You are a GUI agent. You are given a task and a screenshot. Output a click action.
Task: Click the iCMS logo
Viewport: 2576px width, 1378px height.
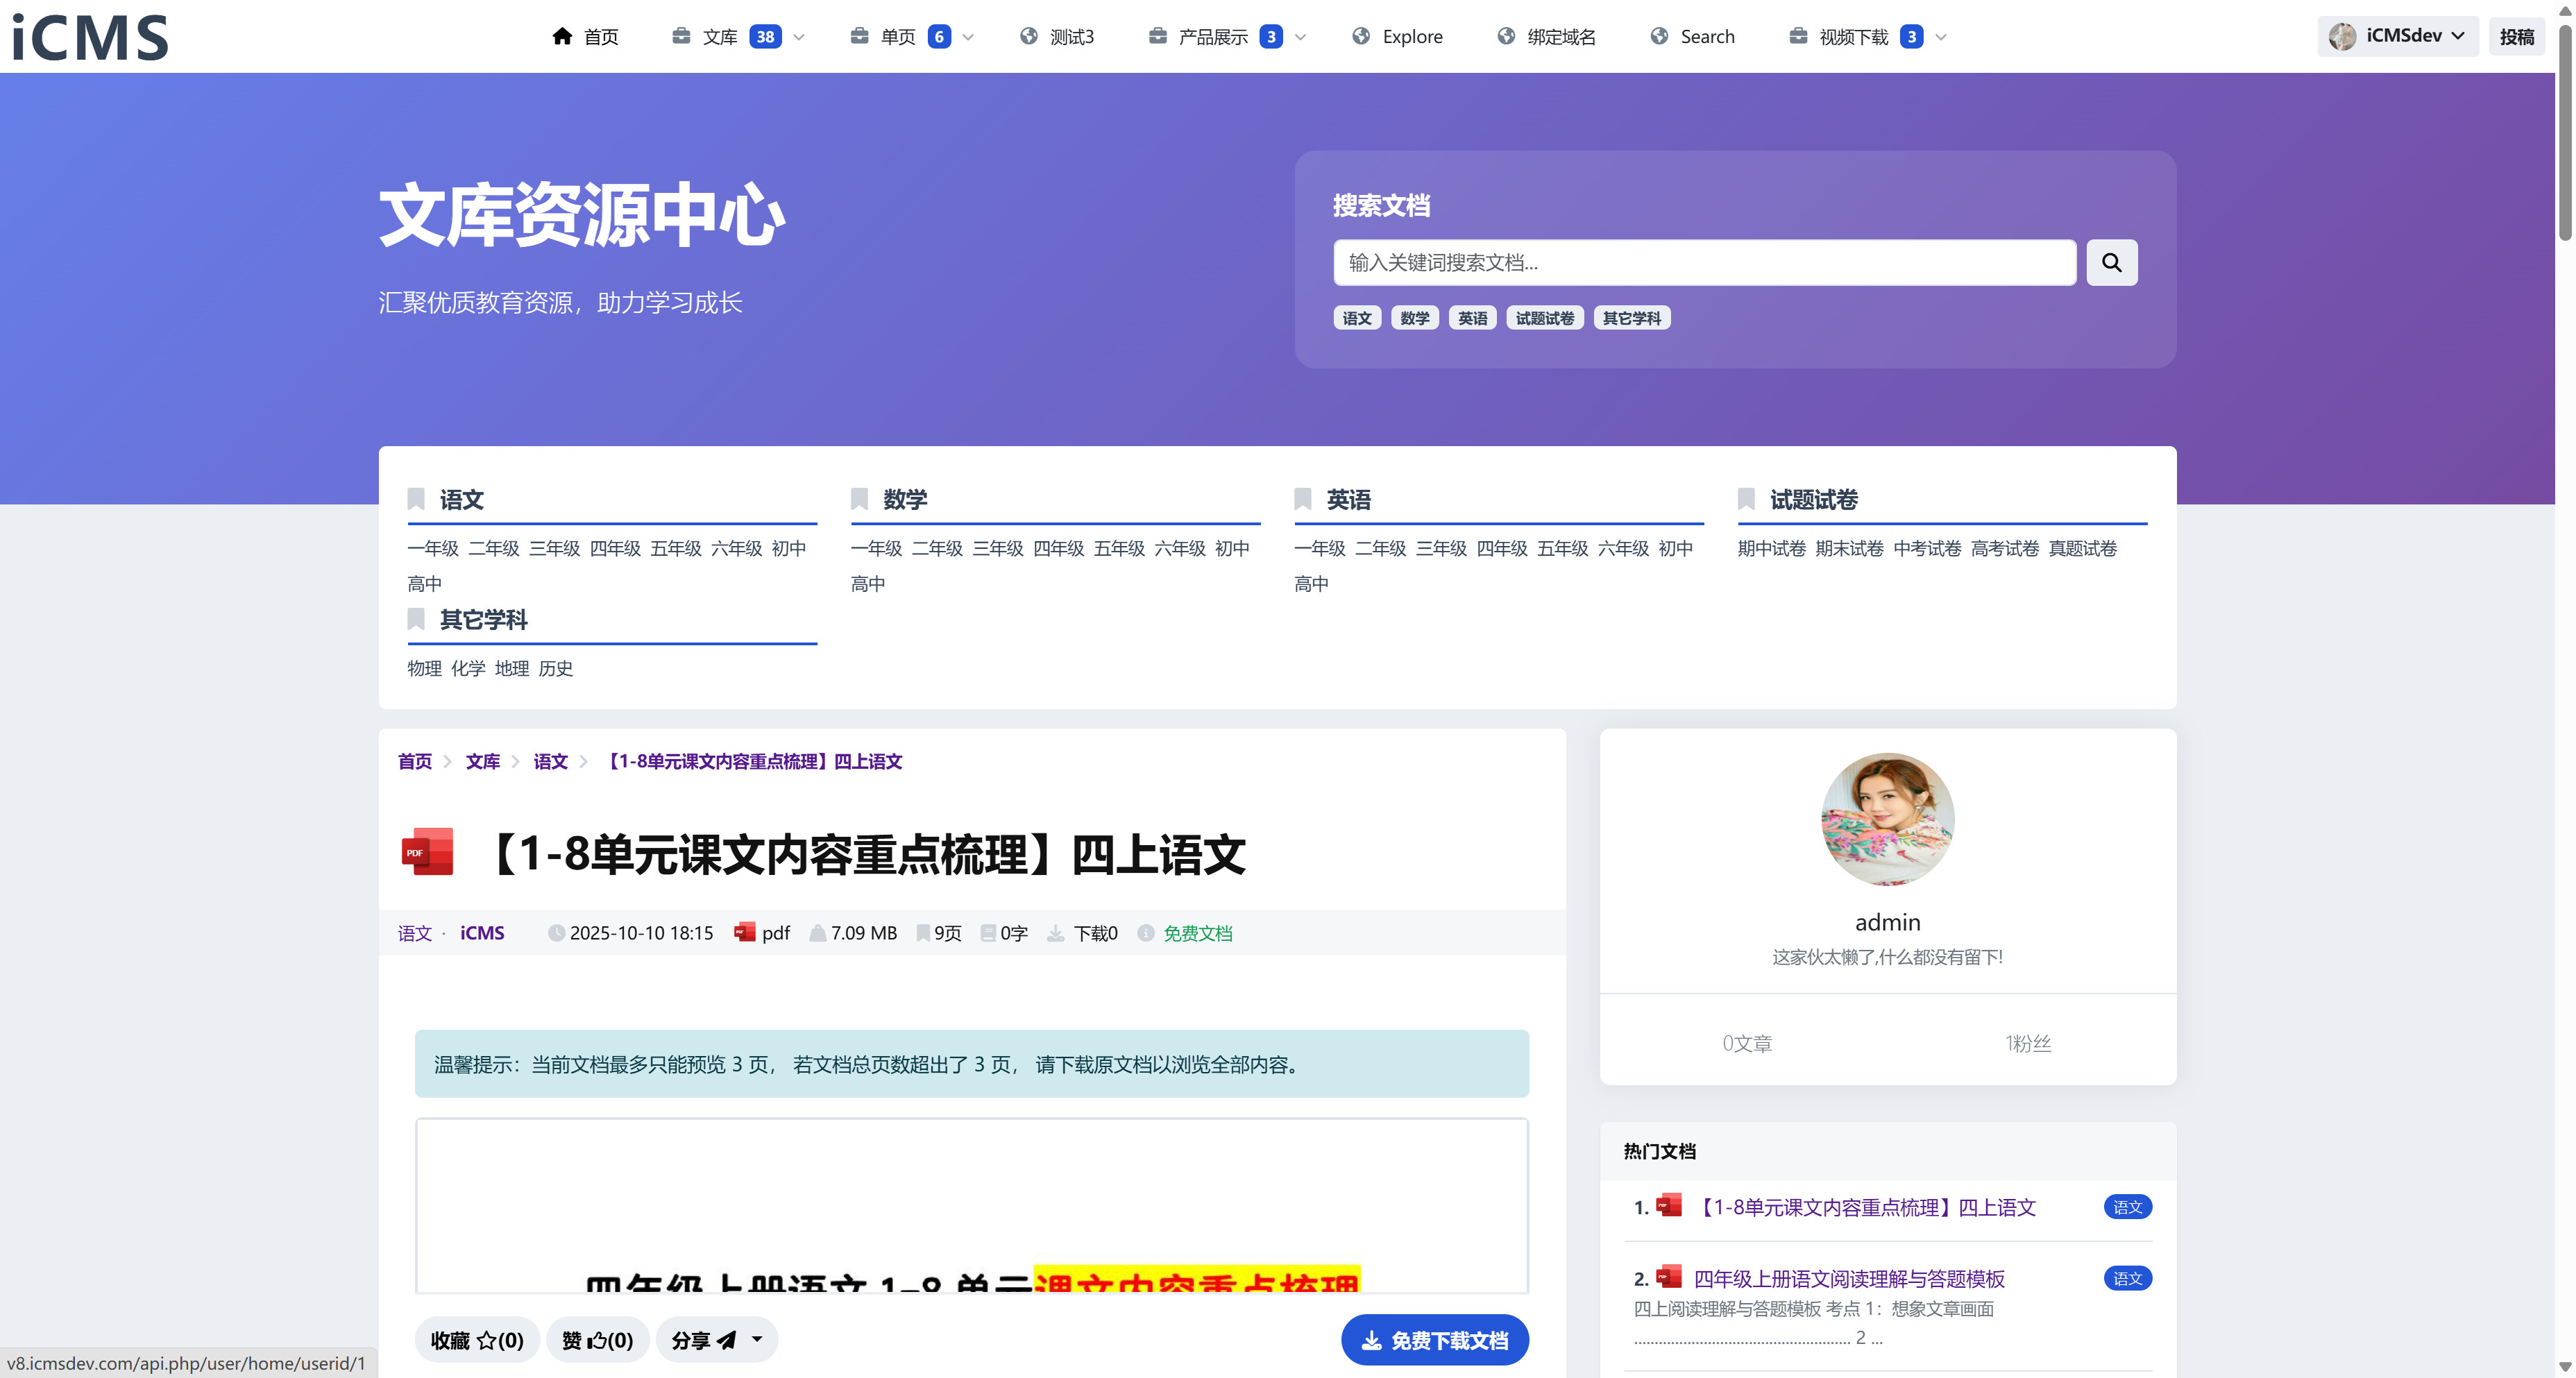click(x=90, y=37)
